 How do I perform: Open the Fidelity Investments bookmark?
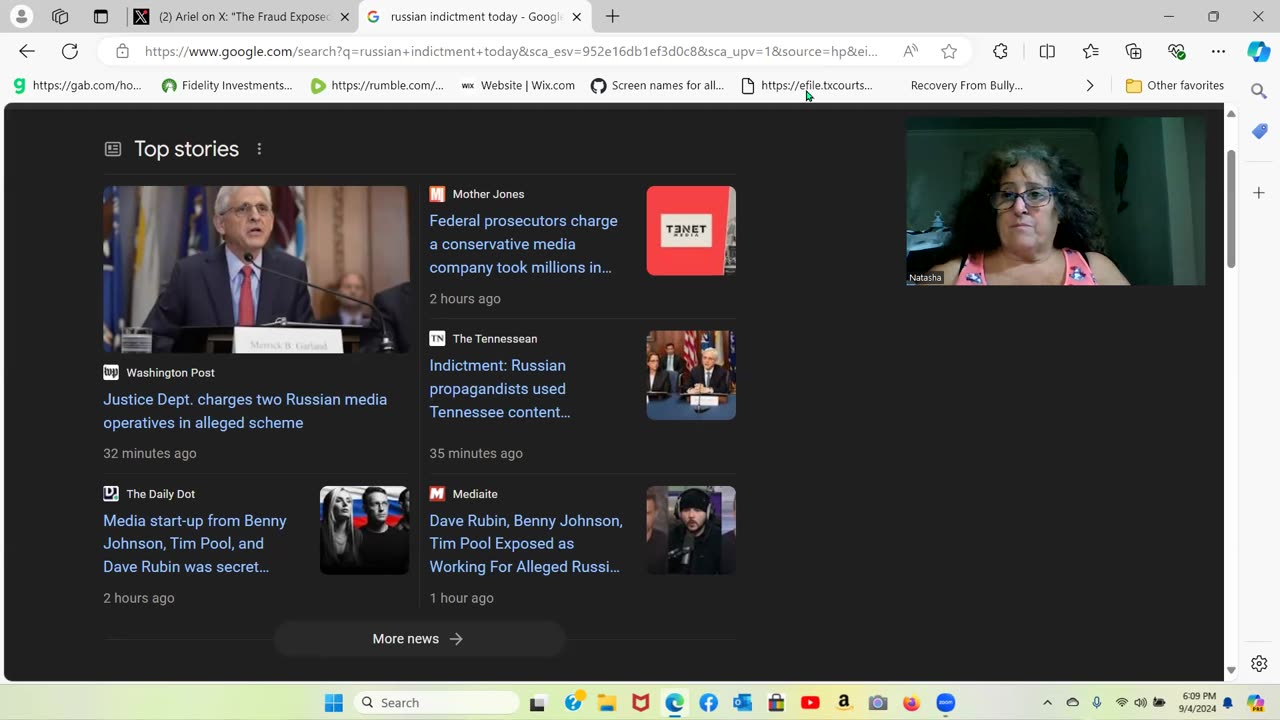click(x=227, y=86)
